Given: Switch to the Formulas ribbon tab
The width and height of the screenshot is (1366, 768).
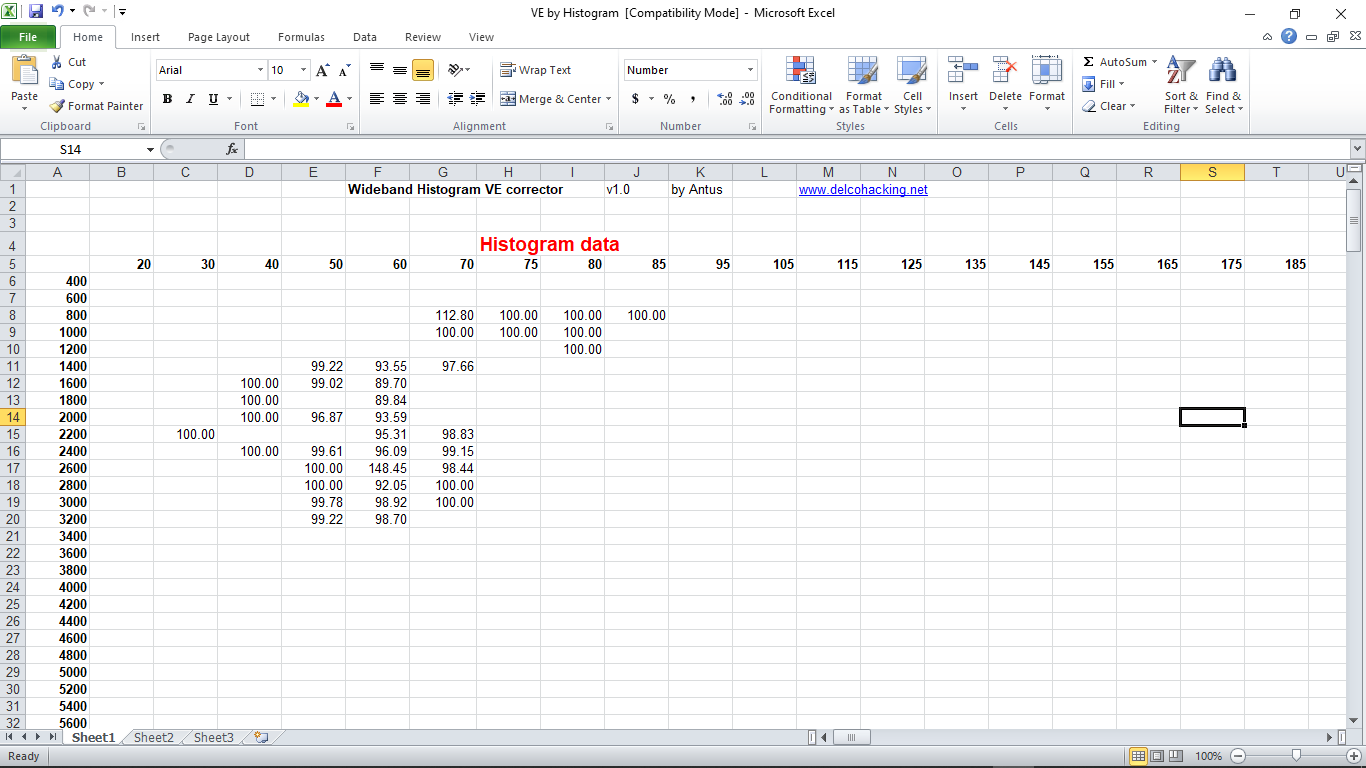Looking at the screenshot, I should (300, 37).
